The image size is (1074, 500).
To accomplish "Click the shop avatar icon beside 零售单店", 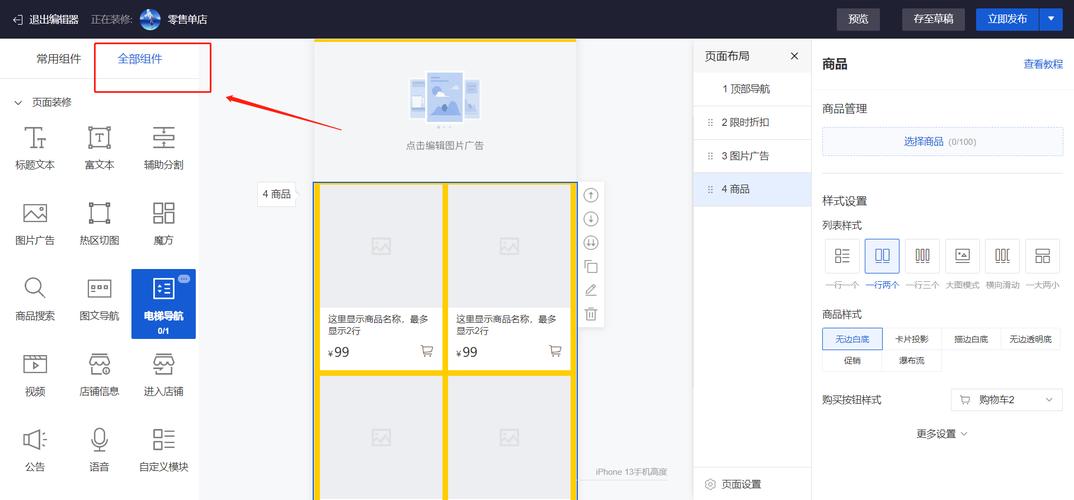I will point(150,19).
